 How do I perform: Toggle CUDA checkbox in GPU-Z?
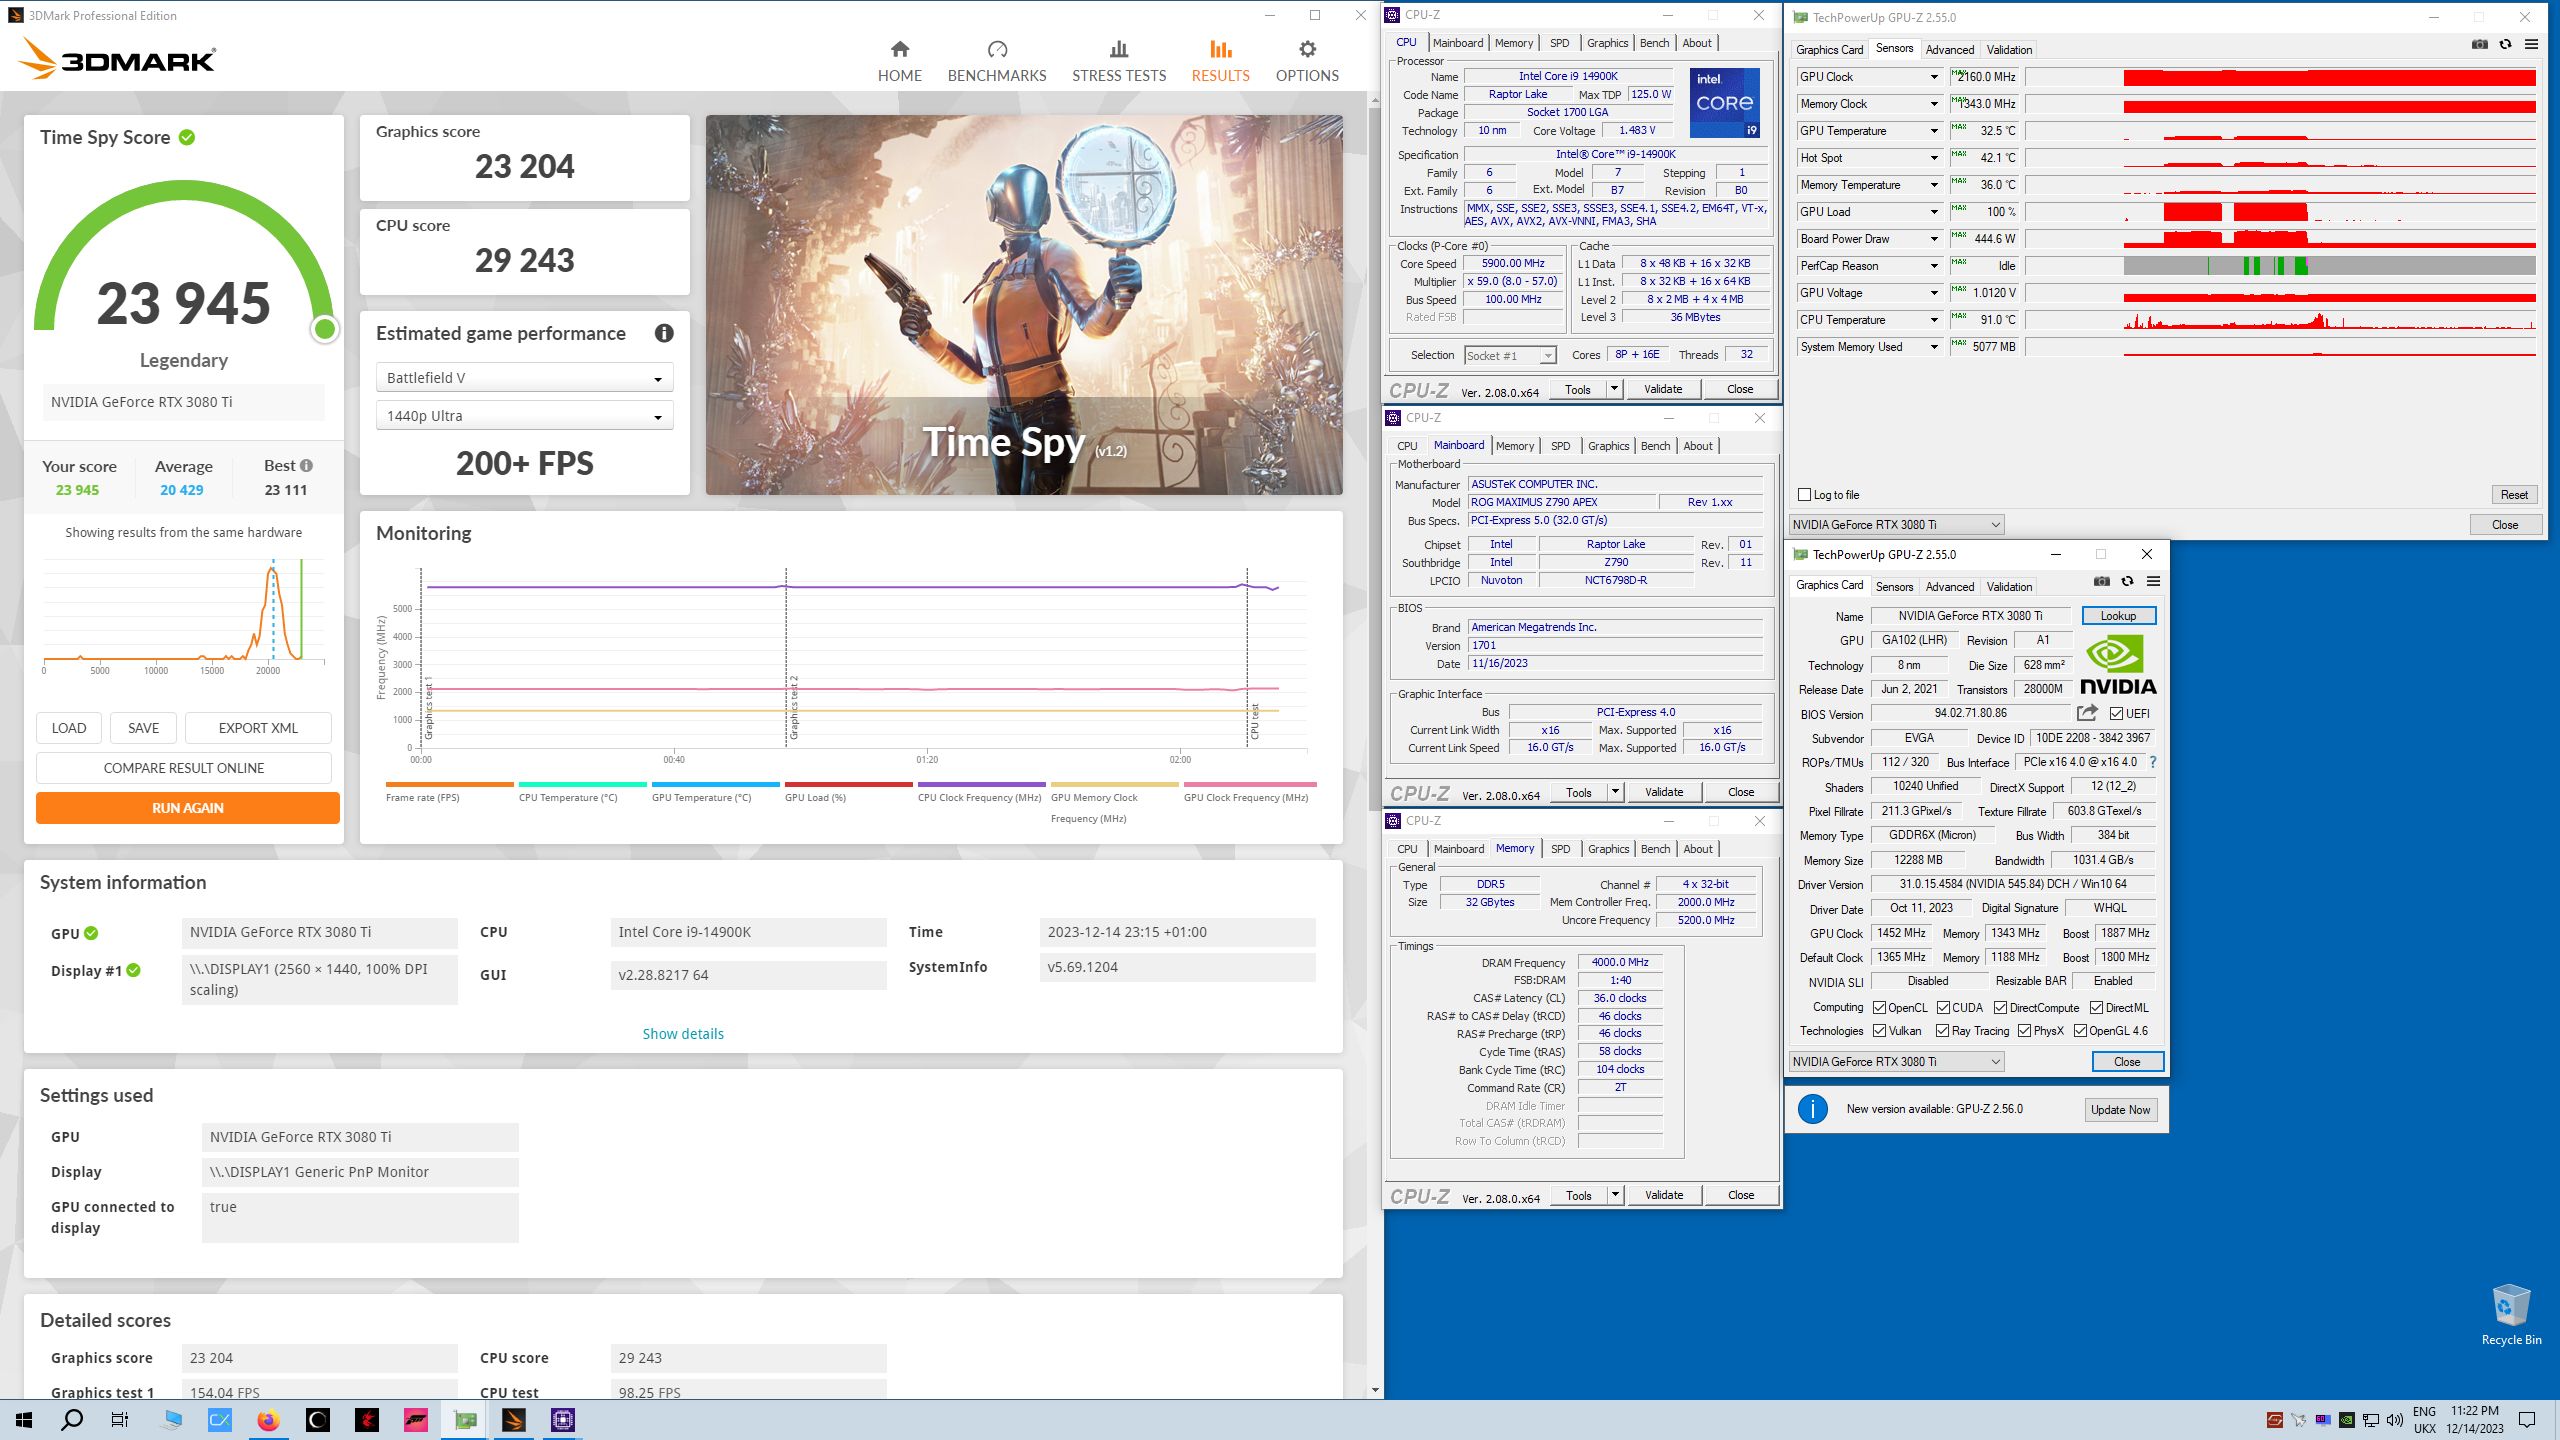(x=1943, y=1007)
